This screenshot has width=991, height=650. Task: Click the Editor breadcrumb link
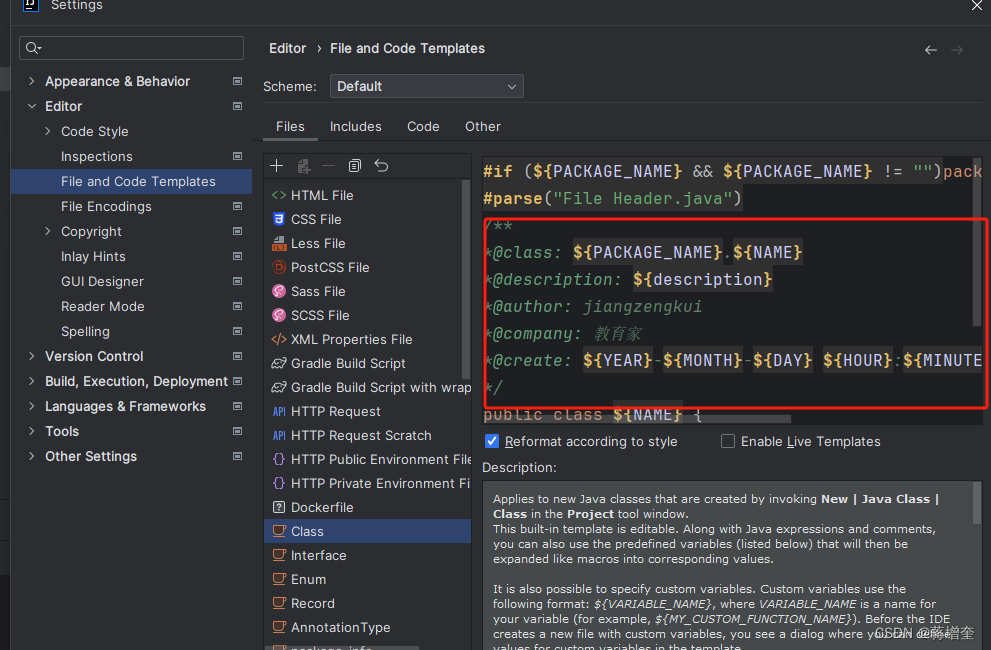(x=288, y=49)
